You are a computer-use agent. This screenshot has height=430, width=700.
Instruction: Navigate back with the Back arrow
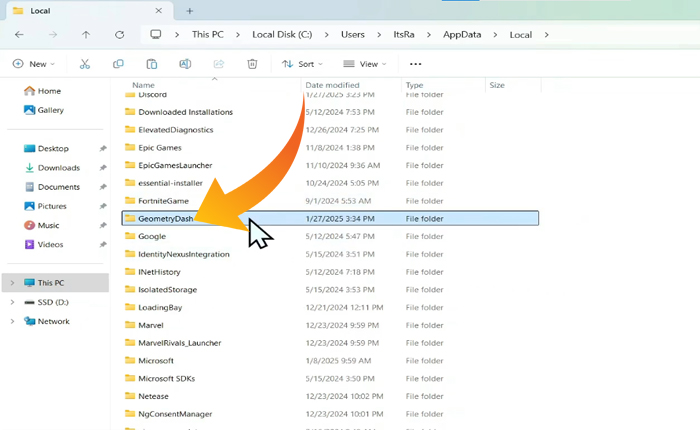pyautogui.click(x=19, y=34)
